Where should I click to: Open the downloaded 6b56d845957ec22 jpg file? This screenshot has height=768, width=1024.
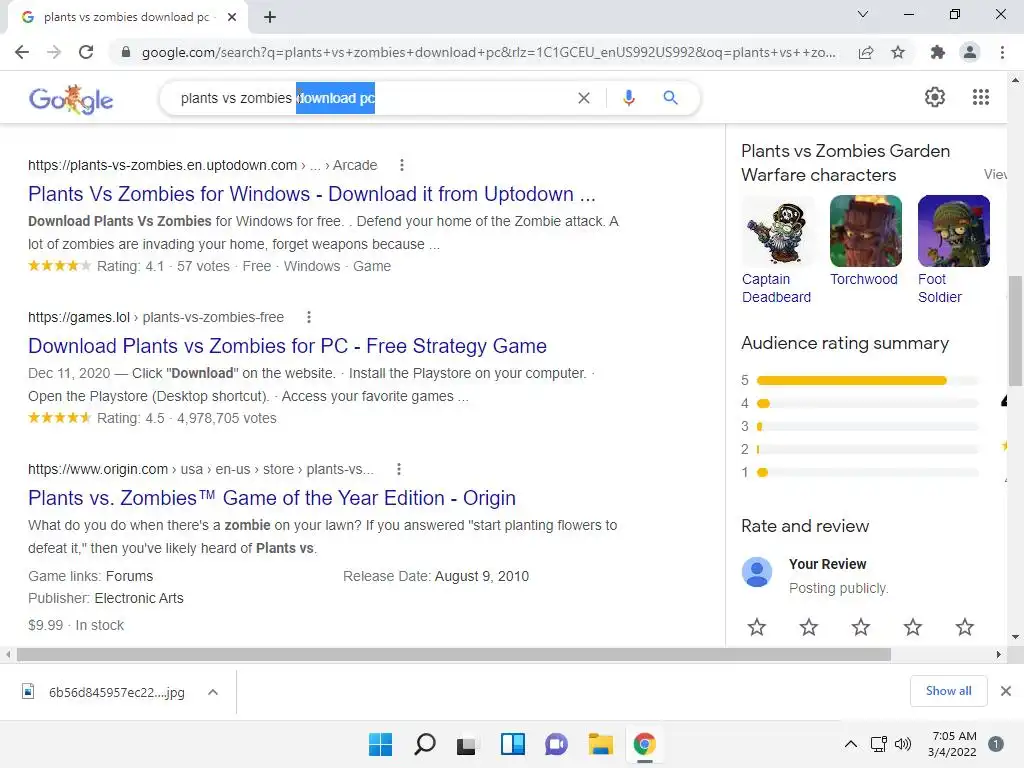point(104,692)
